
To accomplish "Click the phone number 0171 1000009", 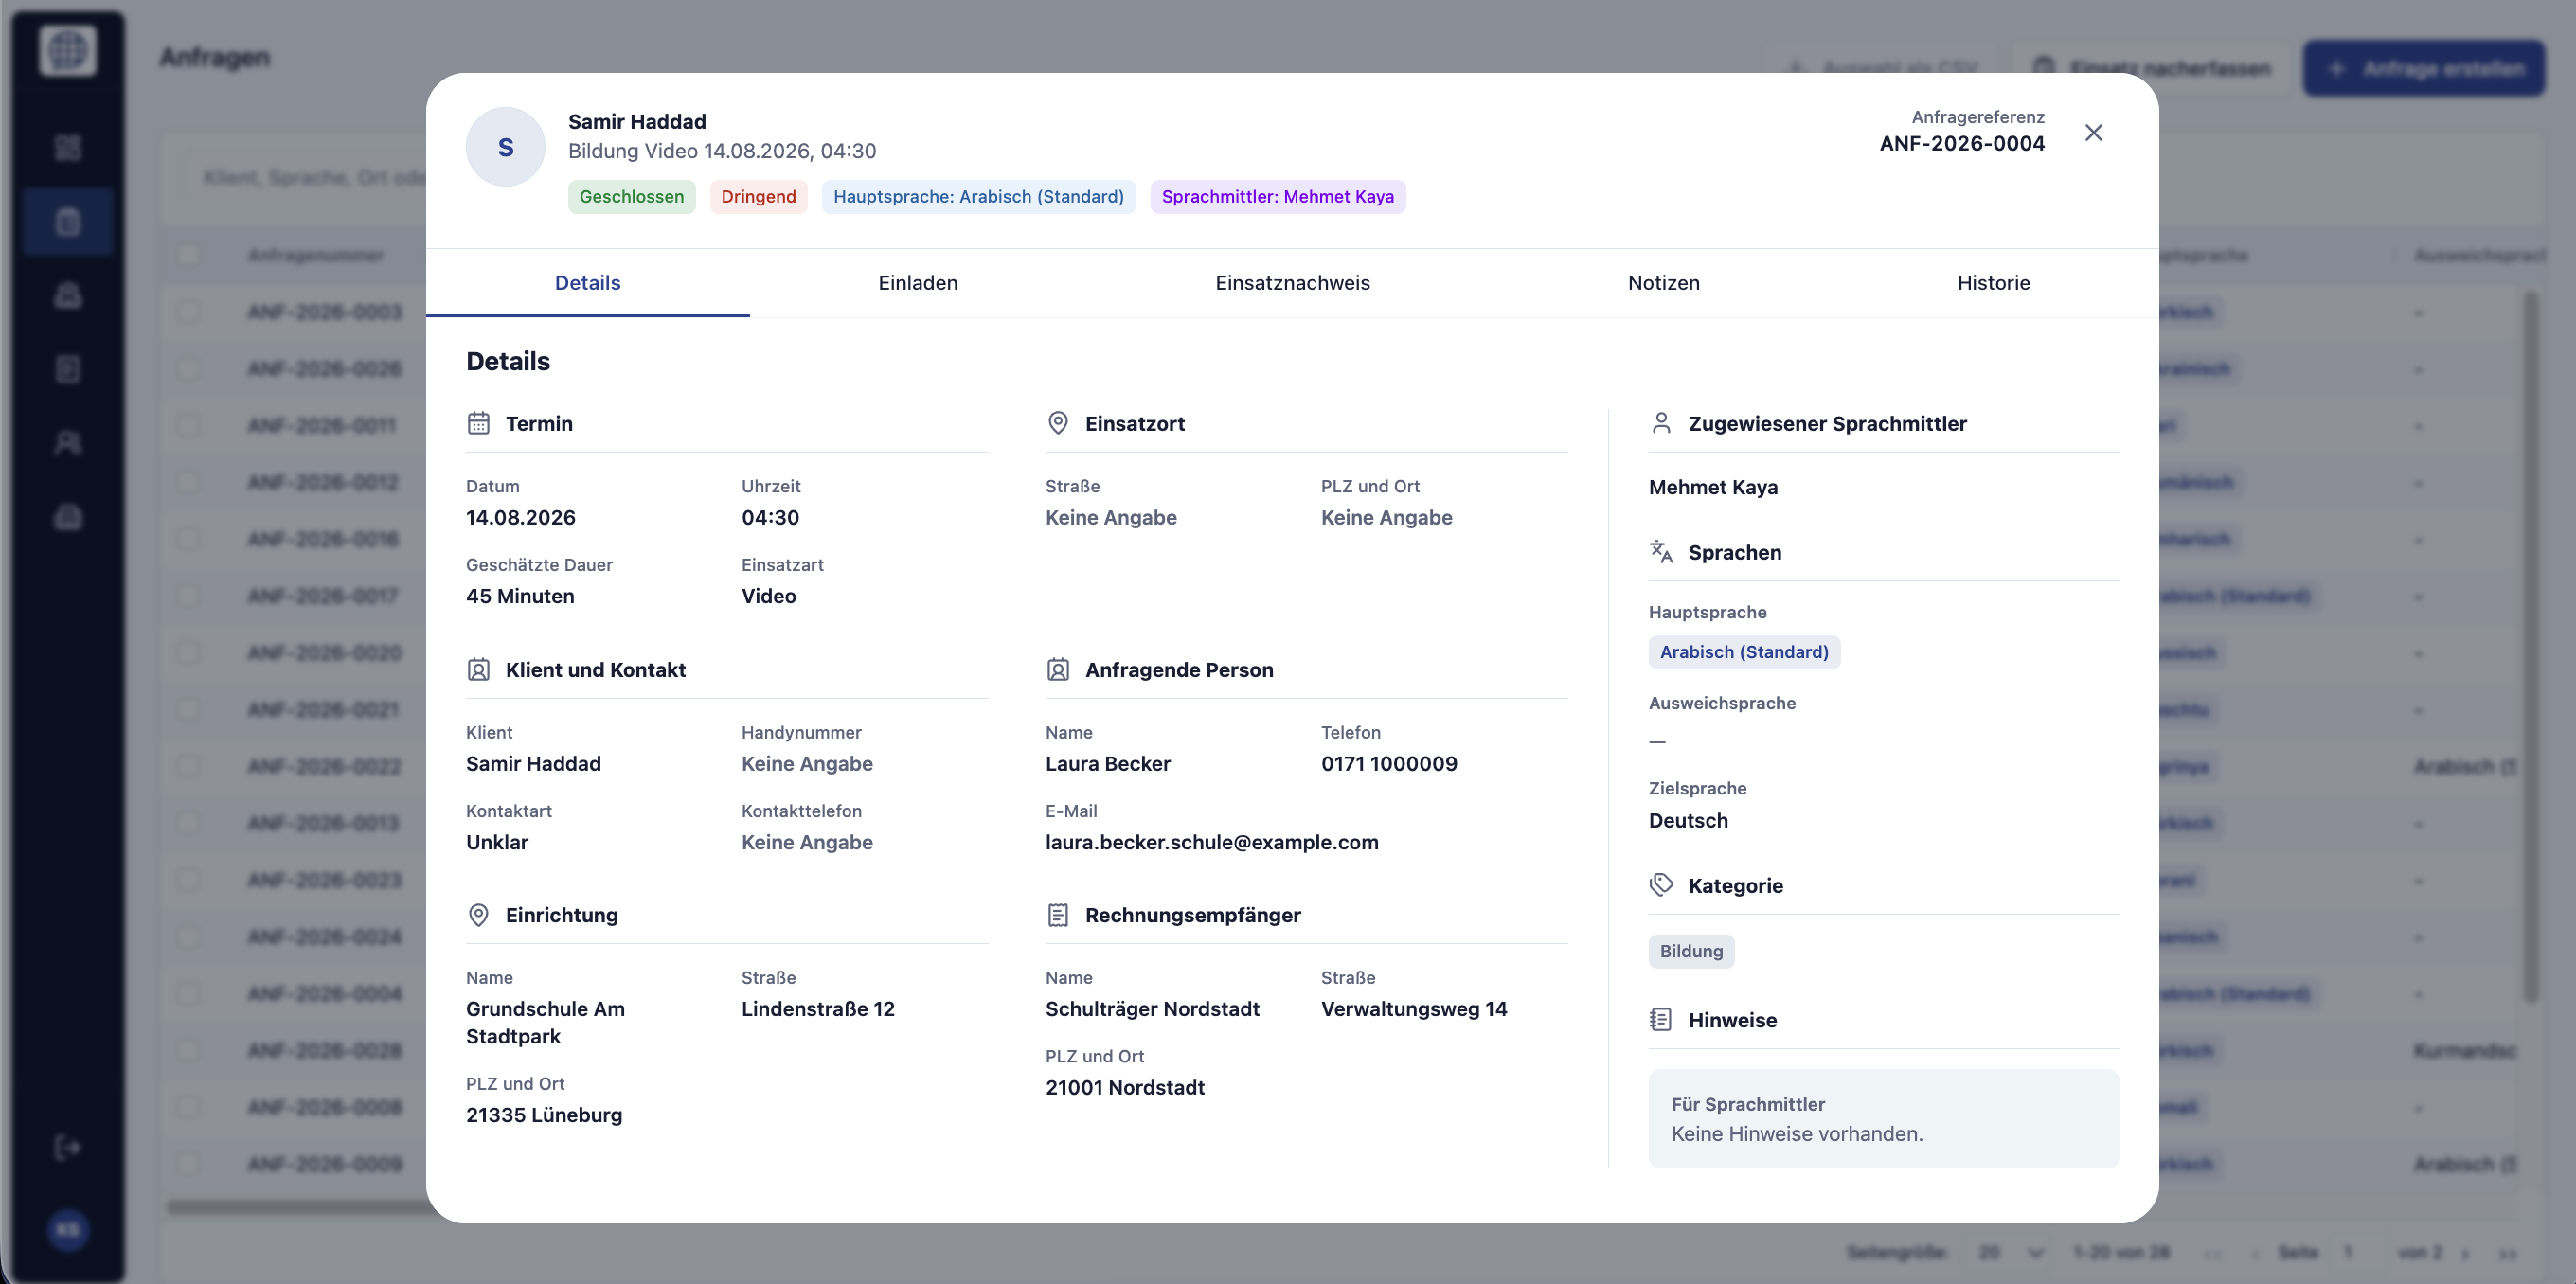I will pos(1389,764).
